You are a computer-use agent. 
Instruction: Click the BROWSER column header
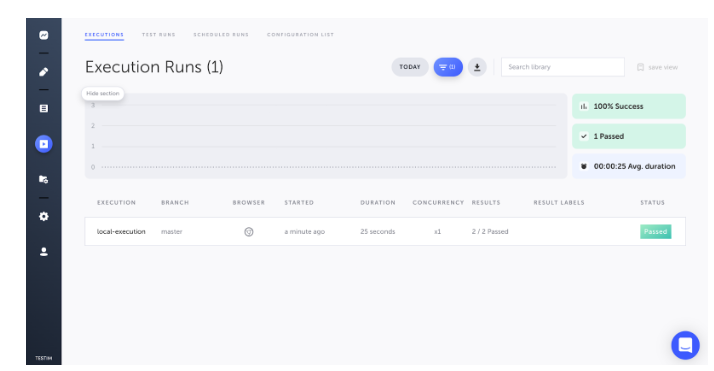coord(249,203)
